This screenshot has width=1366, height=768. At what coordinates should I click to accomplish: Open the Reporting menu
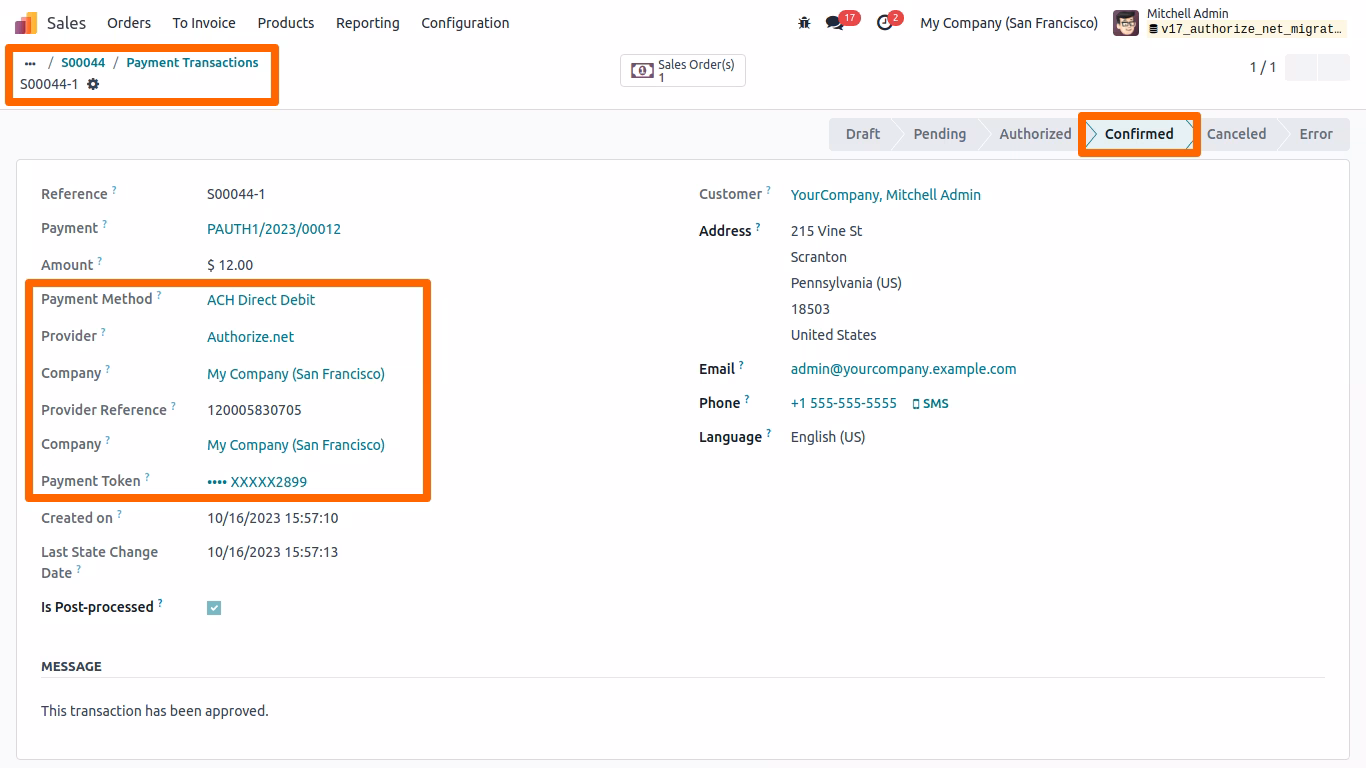368,23
